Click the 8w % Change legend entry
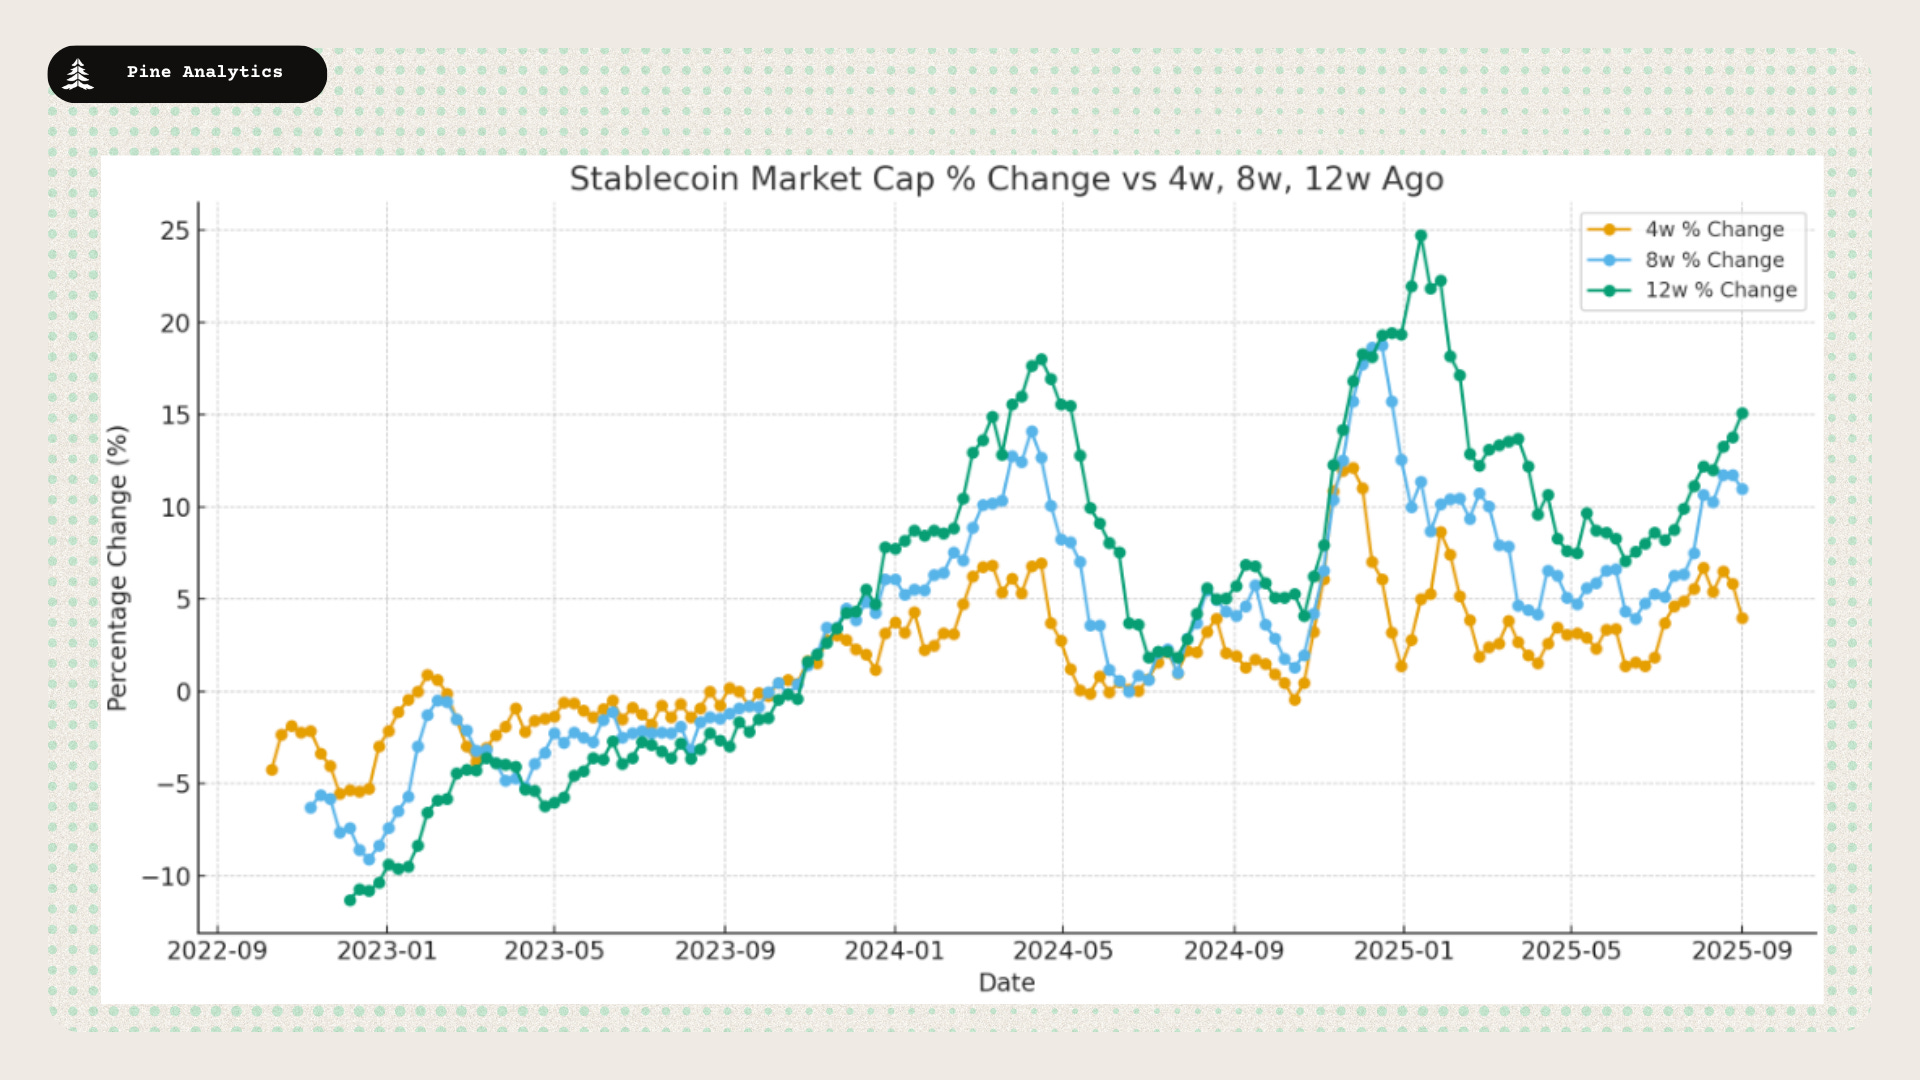The height and width of the screenshot is (1080, 1920). (x=1714, y=260)
